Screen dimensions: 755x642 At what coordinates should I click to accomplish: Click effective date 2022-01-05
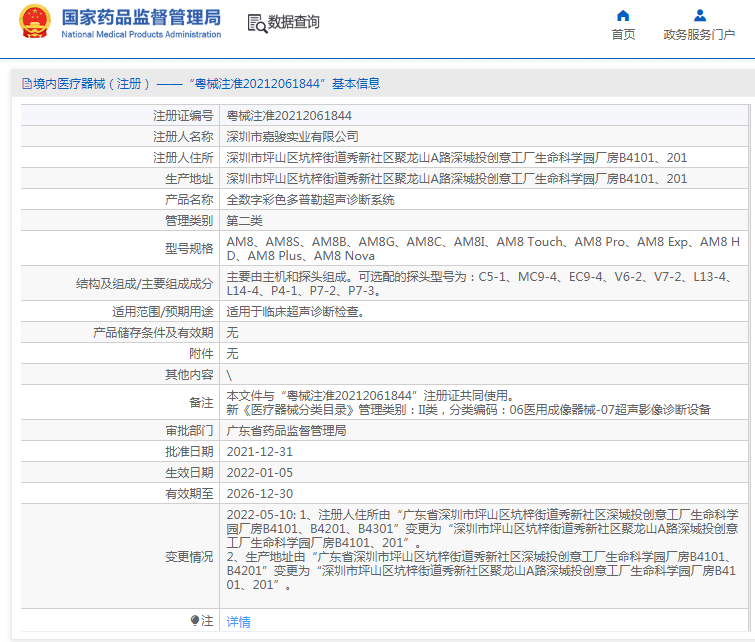click(260, 472)
